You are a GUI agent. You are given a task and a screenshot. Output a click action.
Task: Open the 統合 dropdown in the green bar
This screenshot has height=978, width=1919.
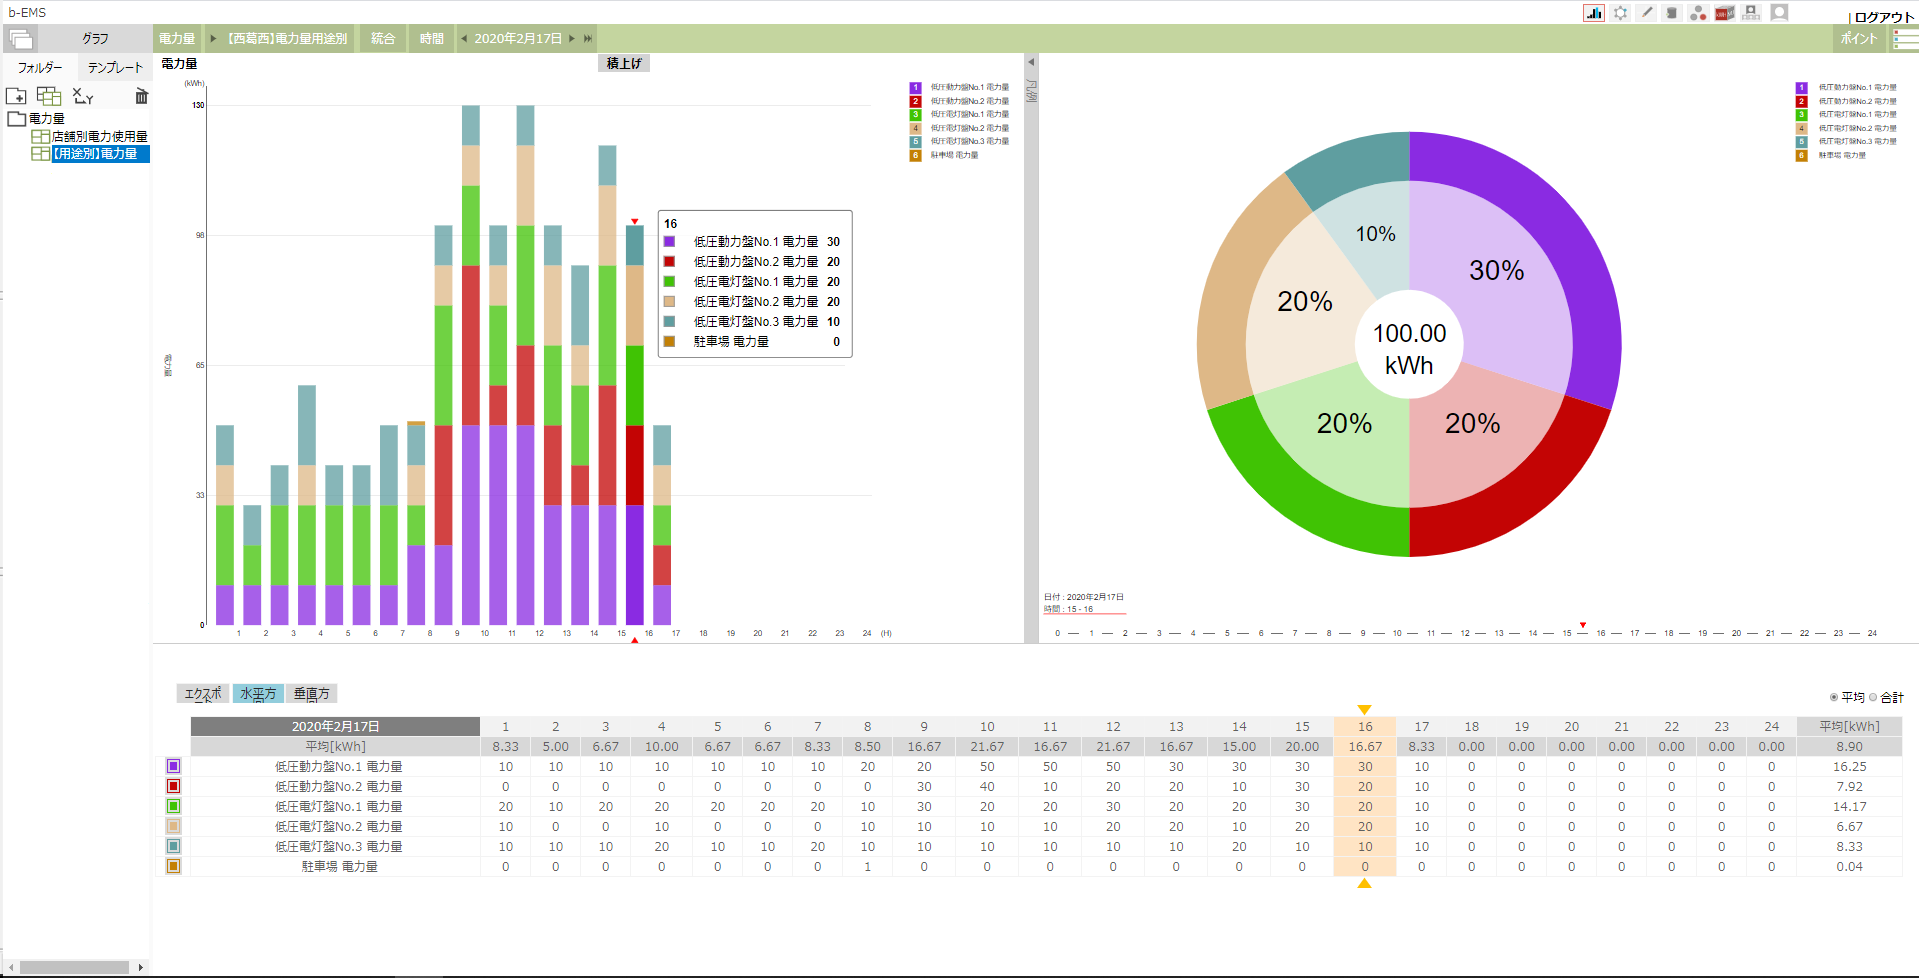[383, 39]
